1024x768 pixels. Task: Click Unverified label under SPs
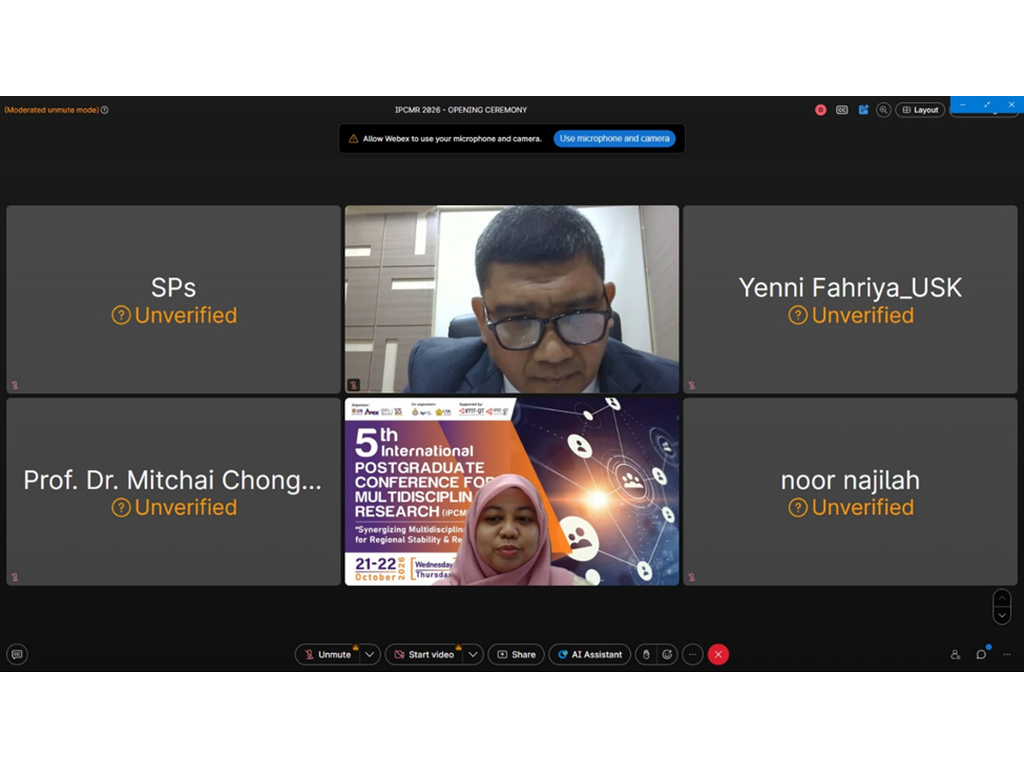(x=174, y=315)
